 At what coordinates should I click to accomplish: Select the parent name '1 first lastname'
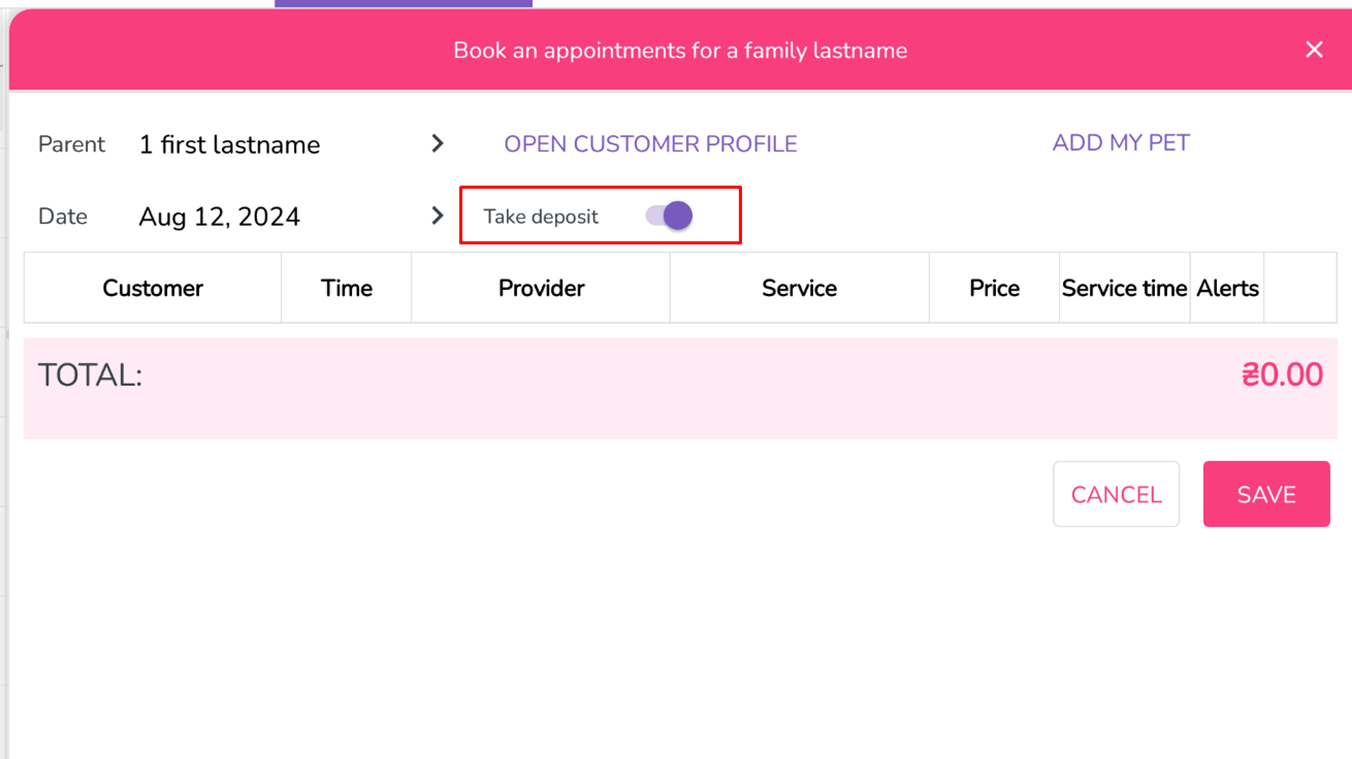click(x=229, y=145)
